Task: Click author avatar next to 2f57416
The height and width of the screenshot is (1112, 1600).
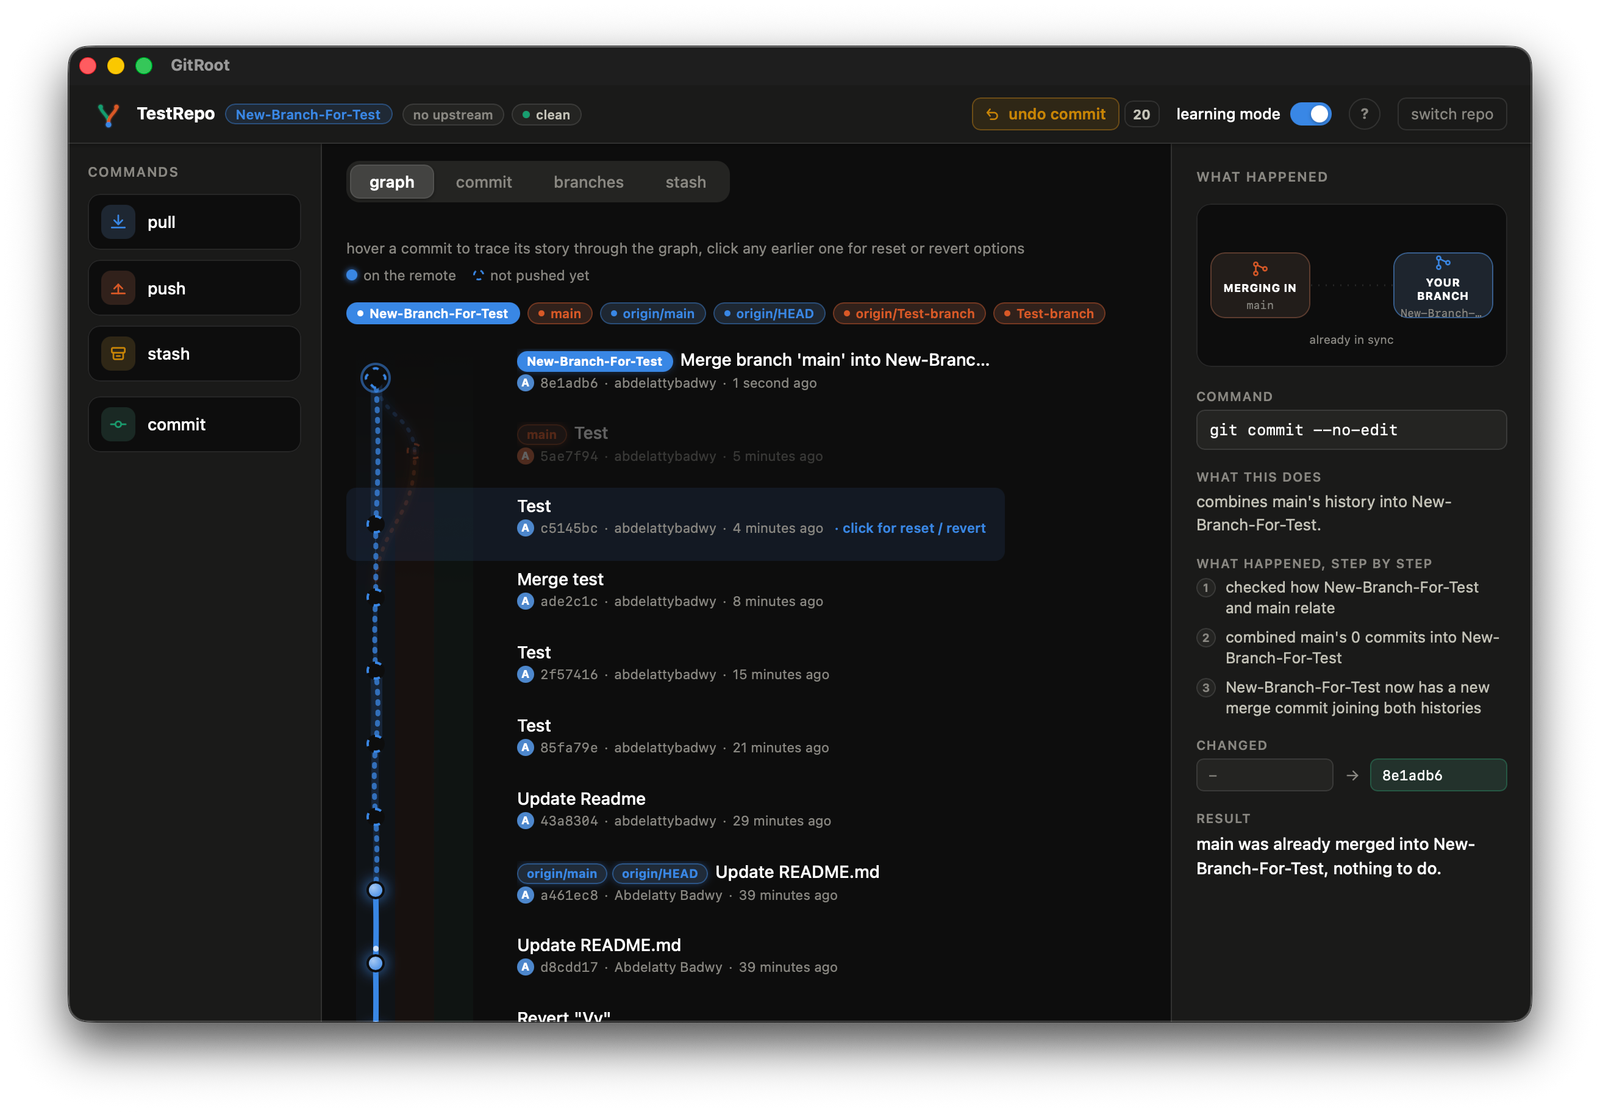Action: (x=525, y=674)
